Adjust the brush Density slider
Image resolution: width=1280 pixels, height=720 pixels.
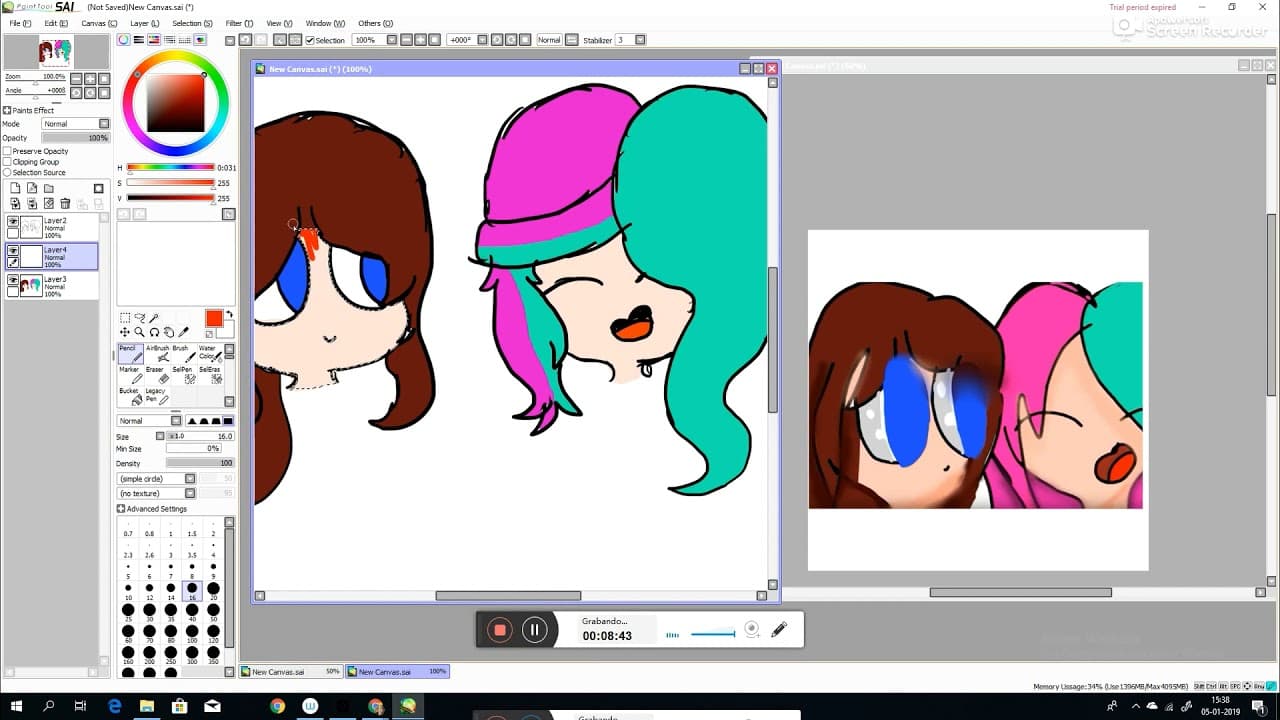[200, 463]
